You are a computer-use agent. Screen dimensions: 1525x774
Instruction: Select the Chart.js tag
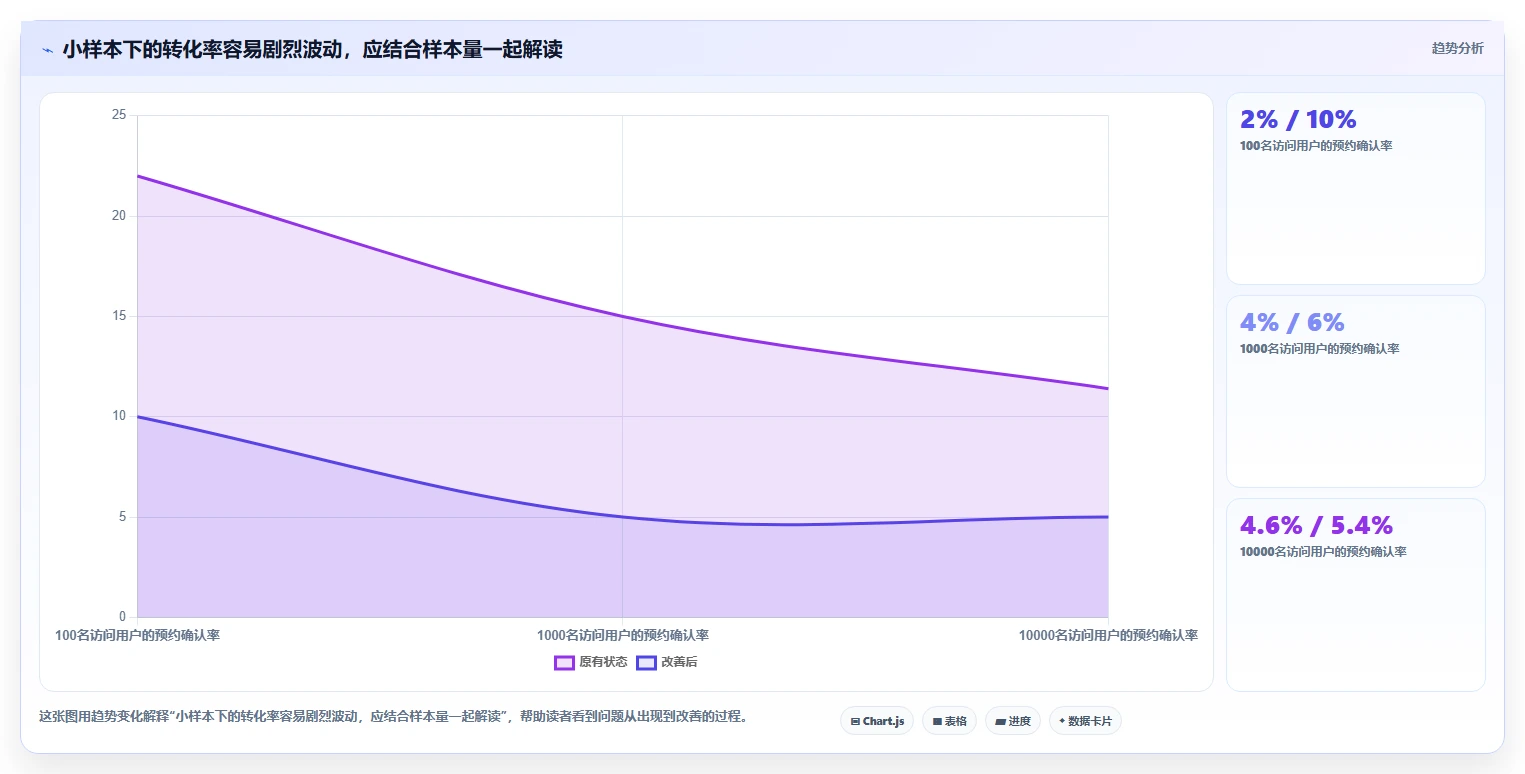877,721
